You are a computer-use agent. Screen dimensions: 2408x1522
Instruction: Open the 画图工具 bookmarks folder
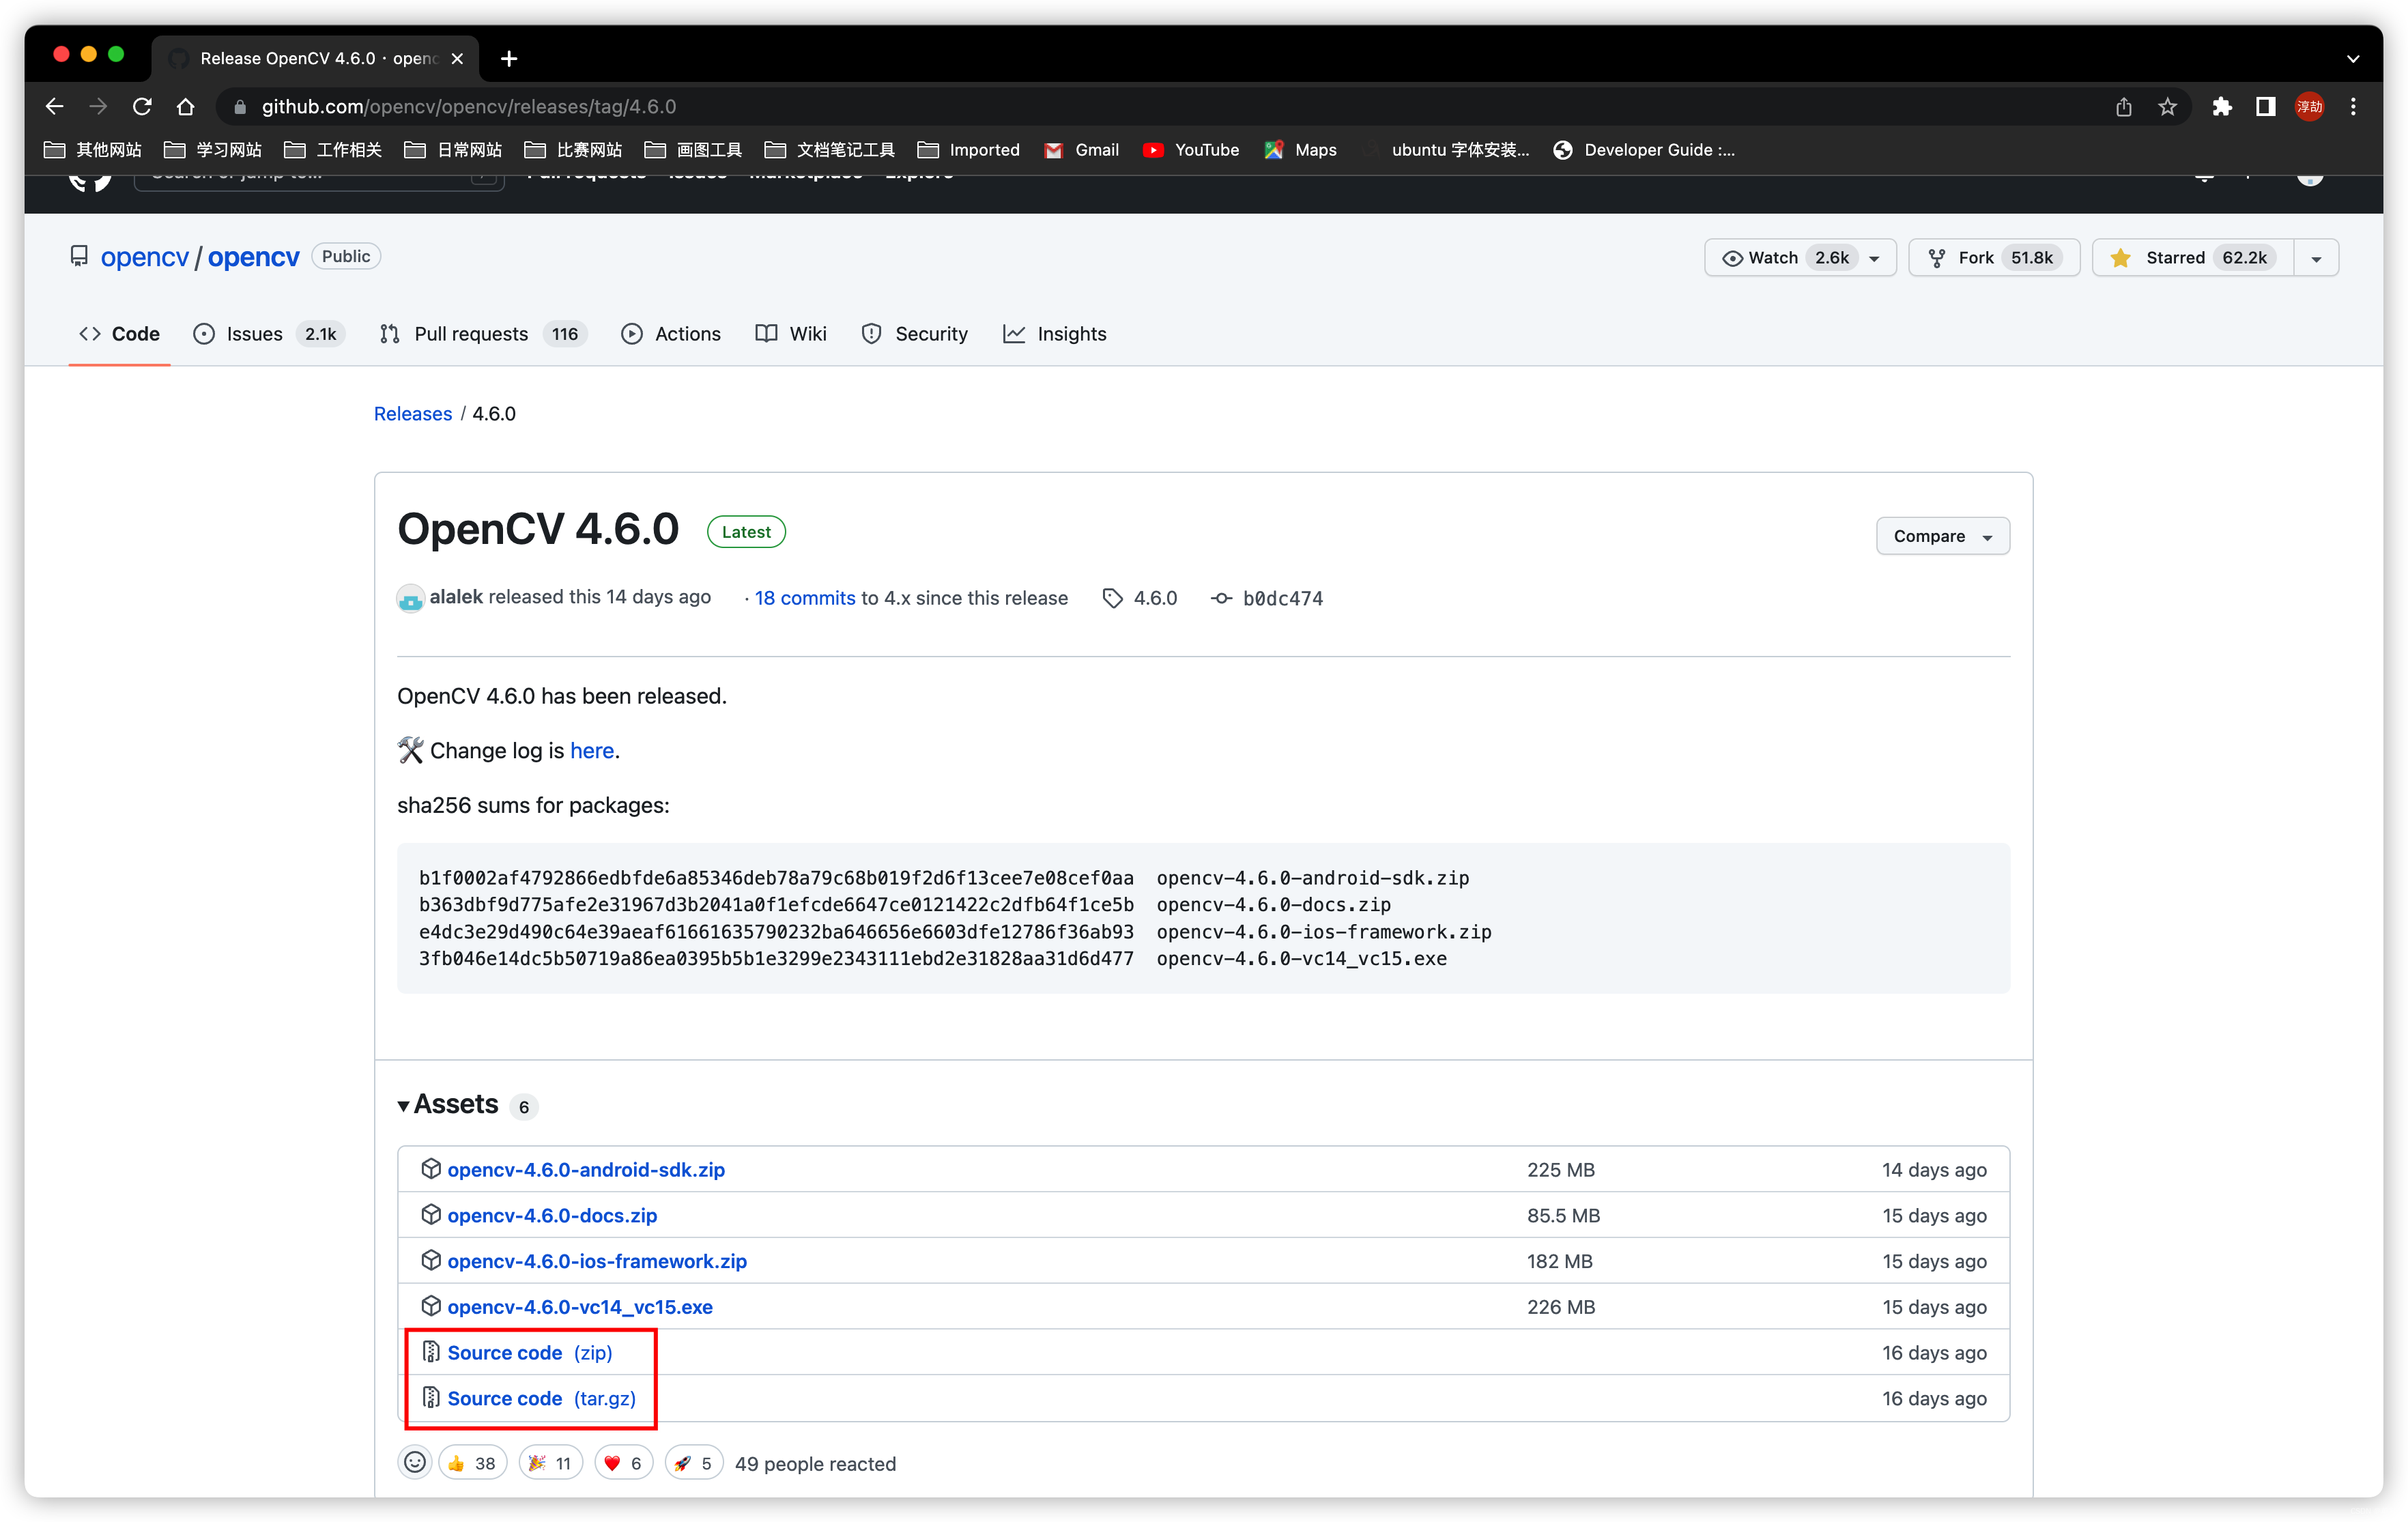click(x=693, y=150)
